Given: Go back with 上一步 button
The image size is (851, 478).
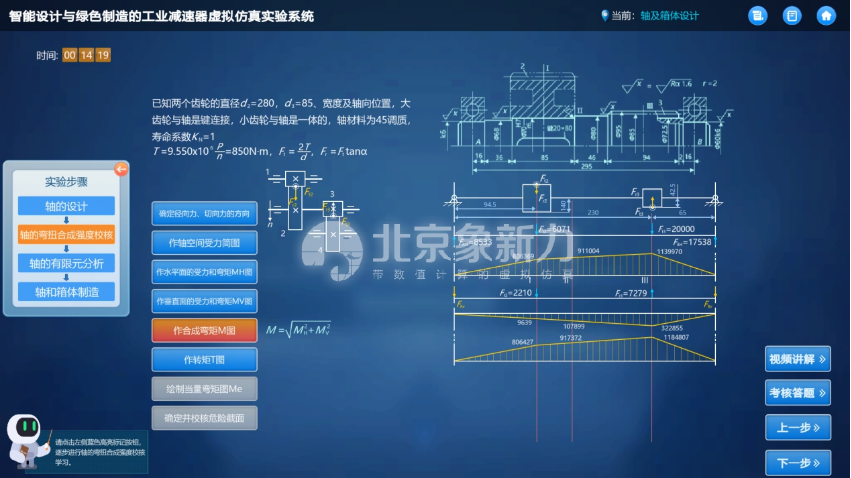Looking at the screenshot, I should pyautogui.click(x=797, y=427).
